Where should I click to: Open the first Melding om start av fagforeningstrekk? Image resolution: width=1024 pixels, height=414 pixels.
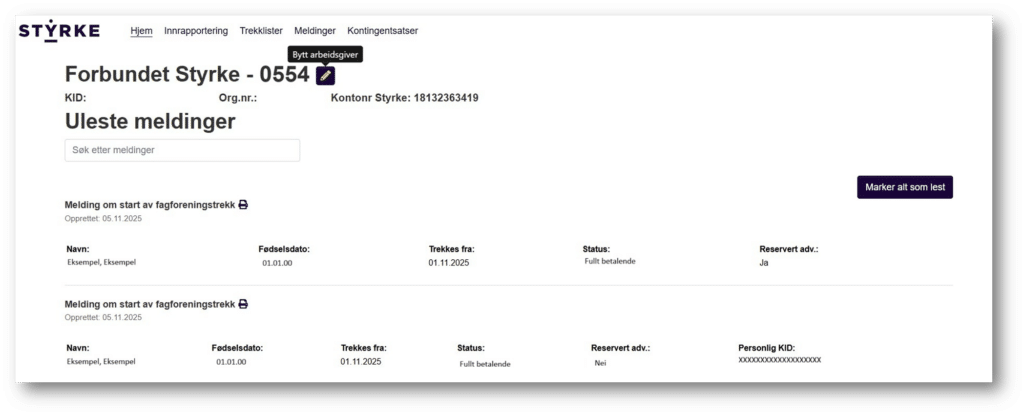point(149,204)
